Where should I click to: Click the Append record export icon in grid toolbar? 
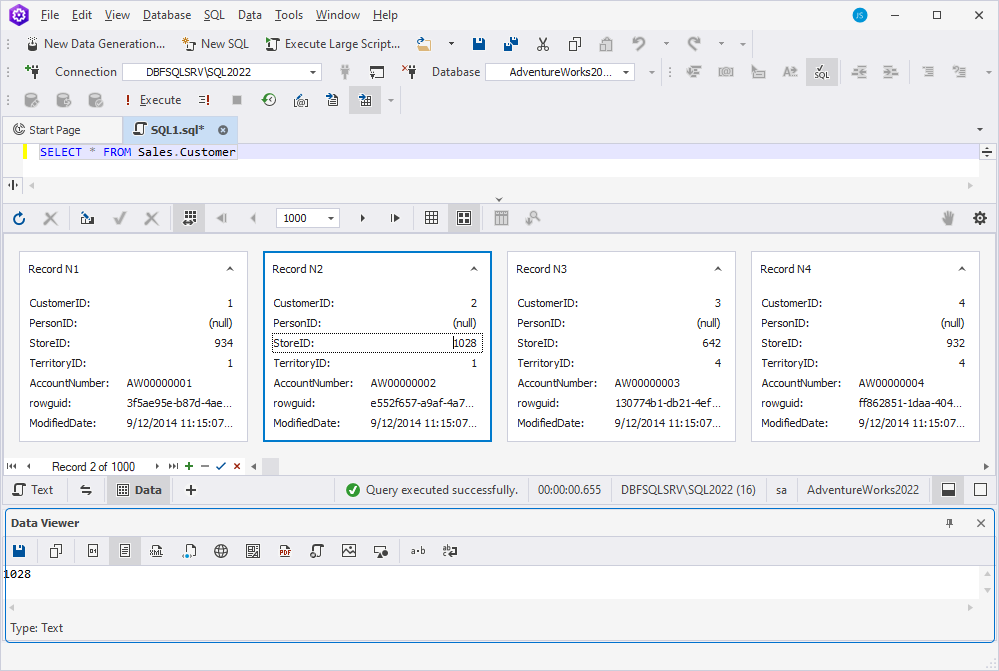point(87,219)
